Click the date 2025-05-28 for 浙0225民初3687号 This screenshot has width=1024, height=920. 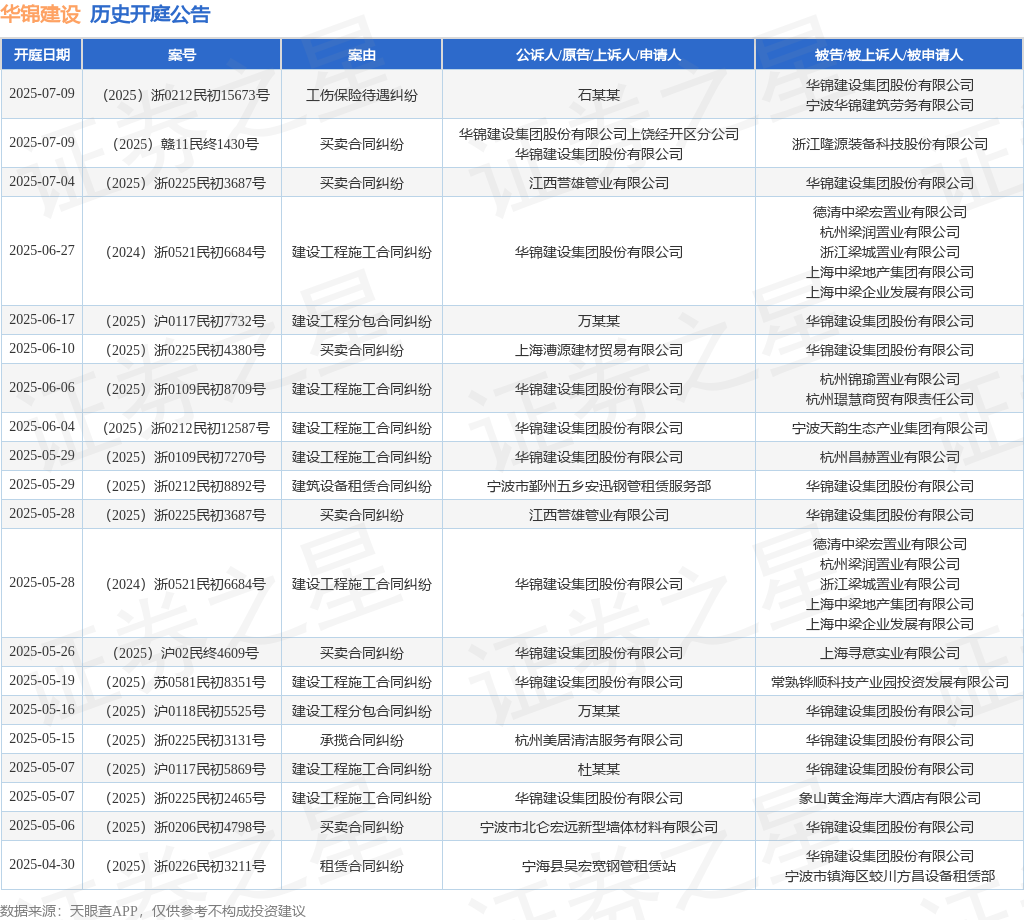click(42, 514)
